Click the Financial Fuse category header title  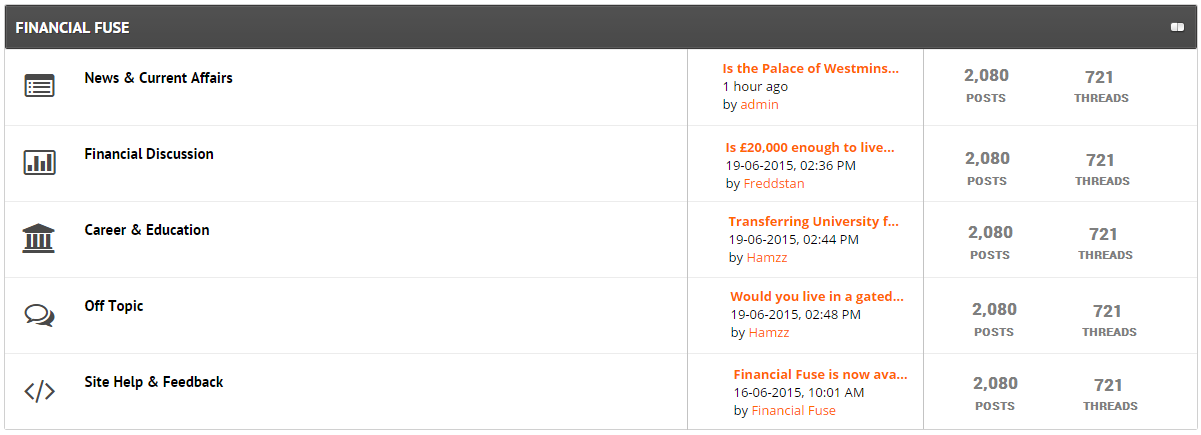72,28
